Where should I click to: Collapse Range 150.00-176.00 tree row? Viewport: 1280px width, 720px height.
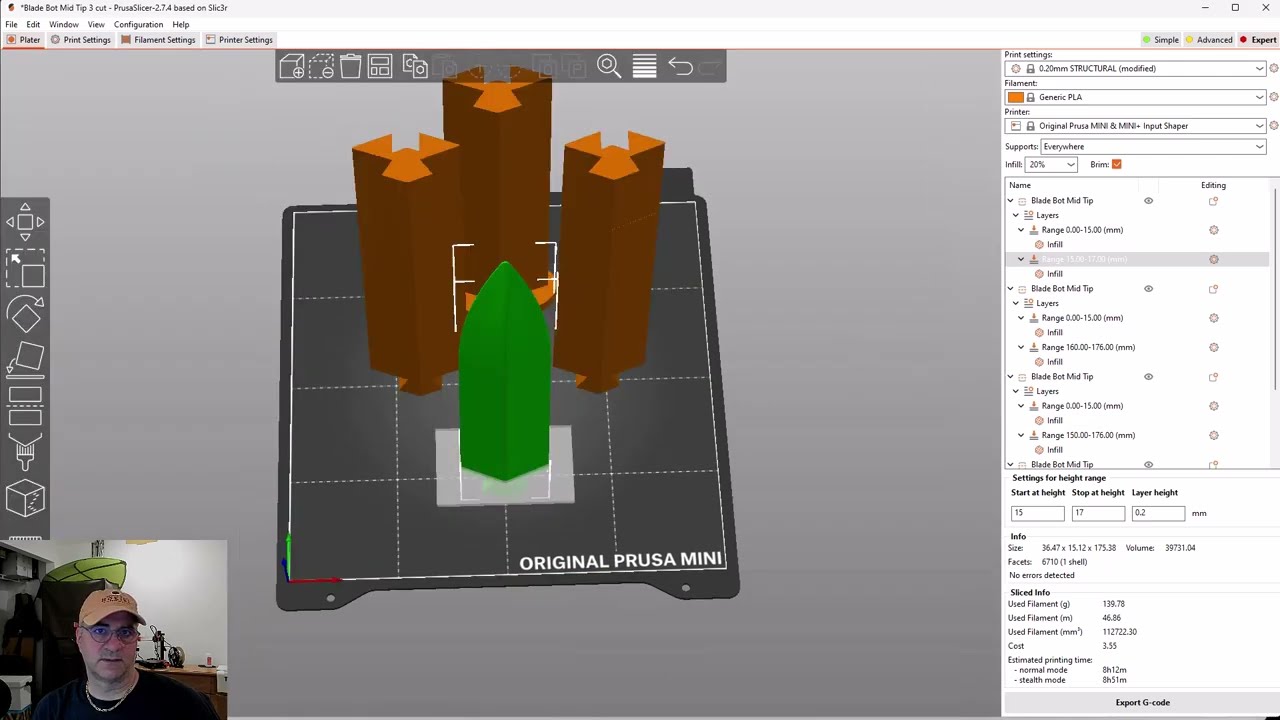(x=1021, y=435)
